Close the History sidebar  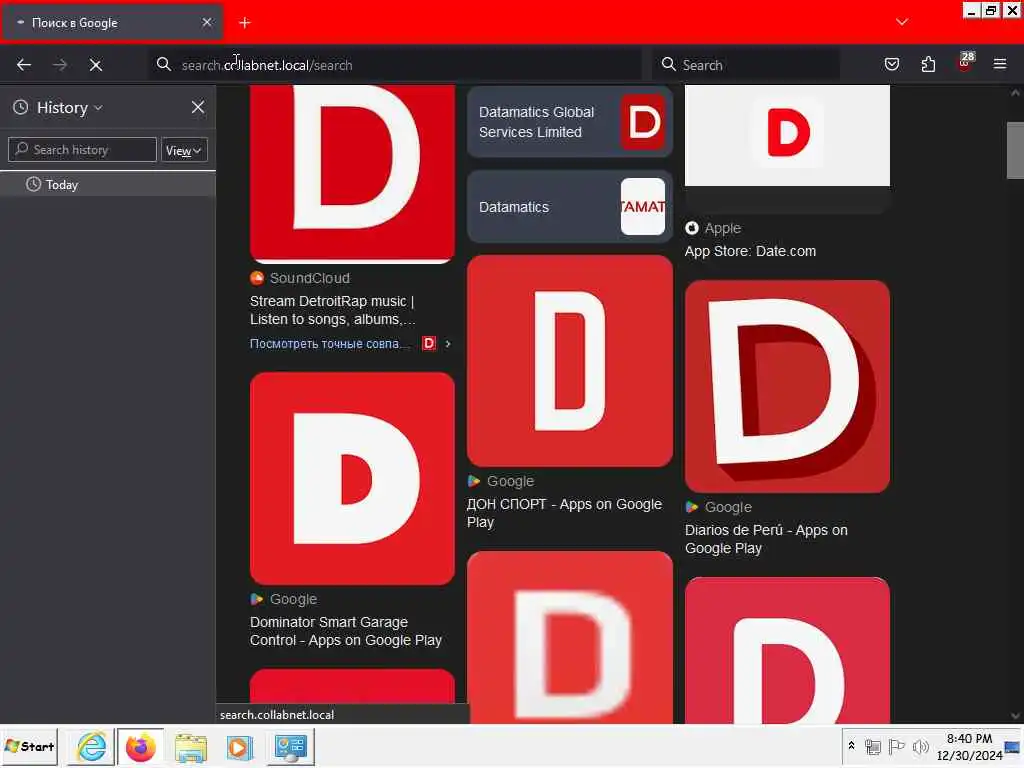[x=198, y=107]
